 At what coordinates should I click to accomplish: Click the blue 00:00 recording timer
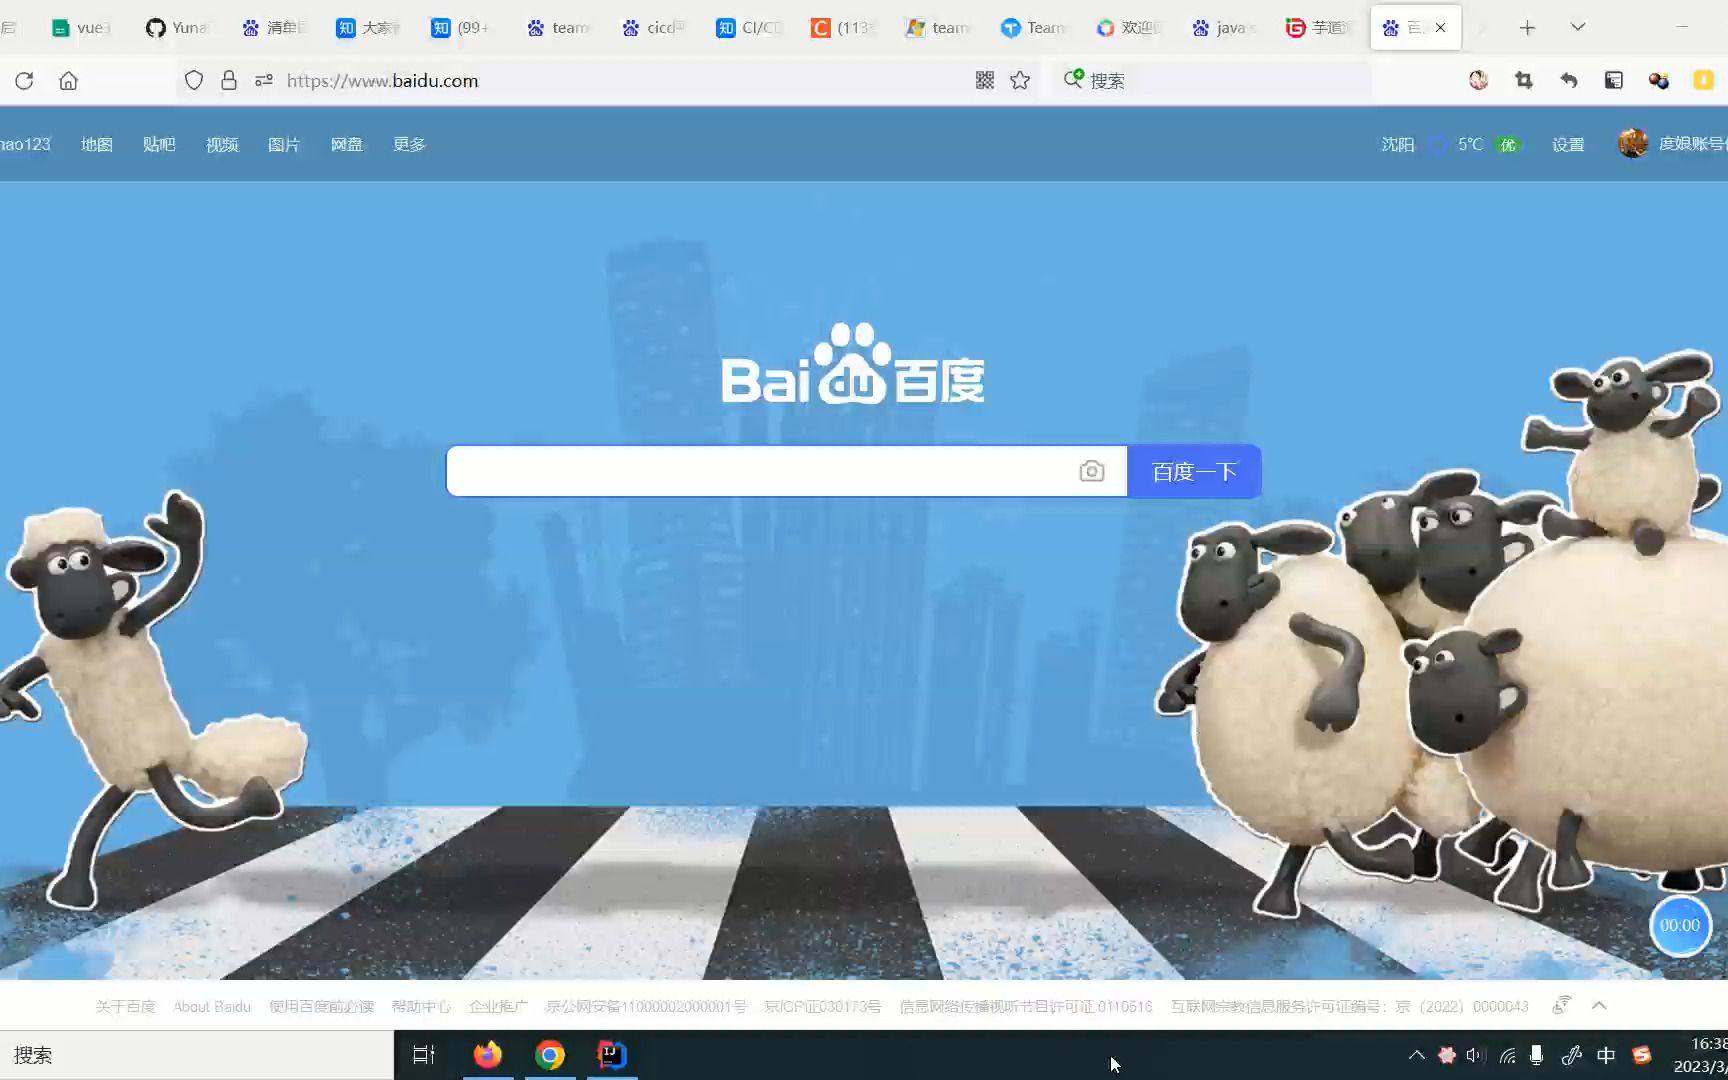click(1680, 926)
